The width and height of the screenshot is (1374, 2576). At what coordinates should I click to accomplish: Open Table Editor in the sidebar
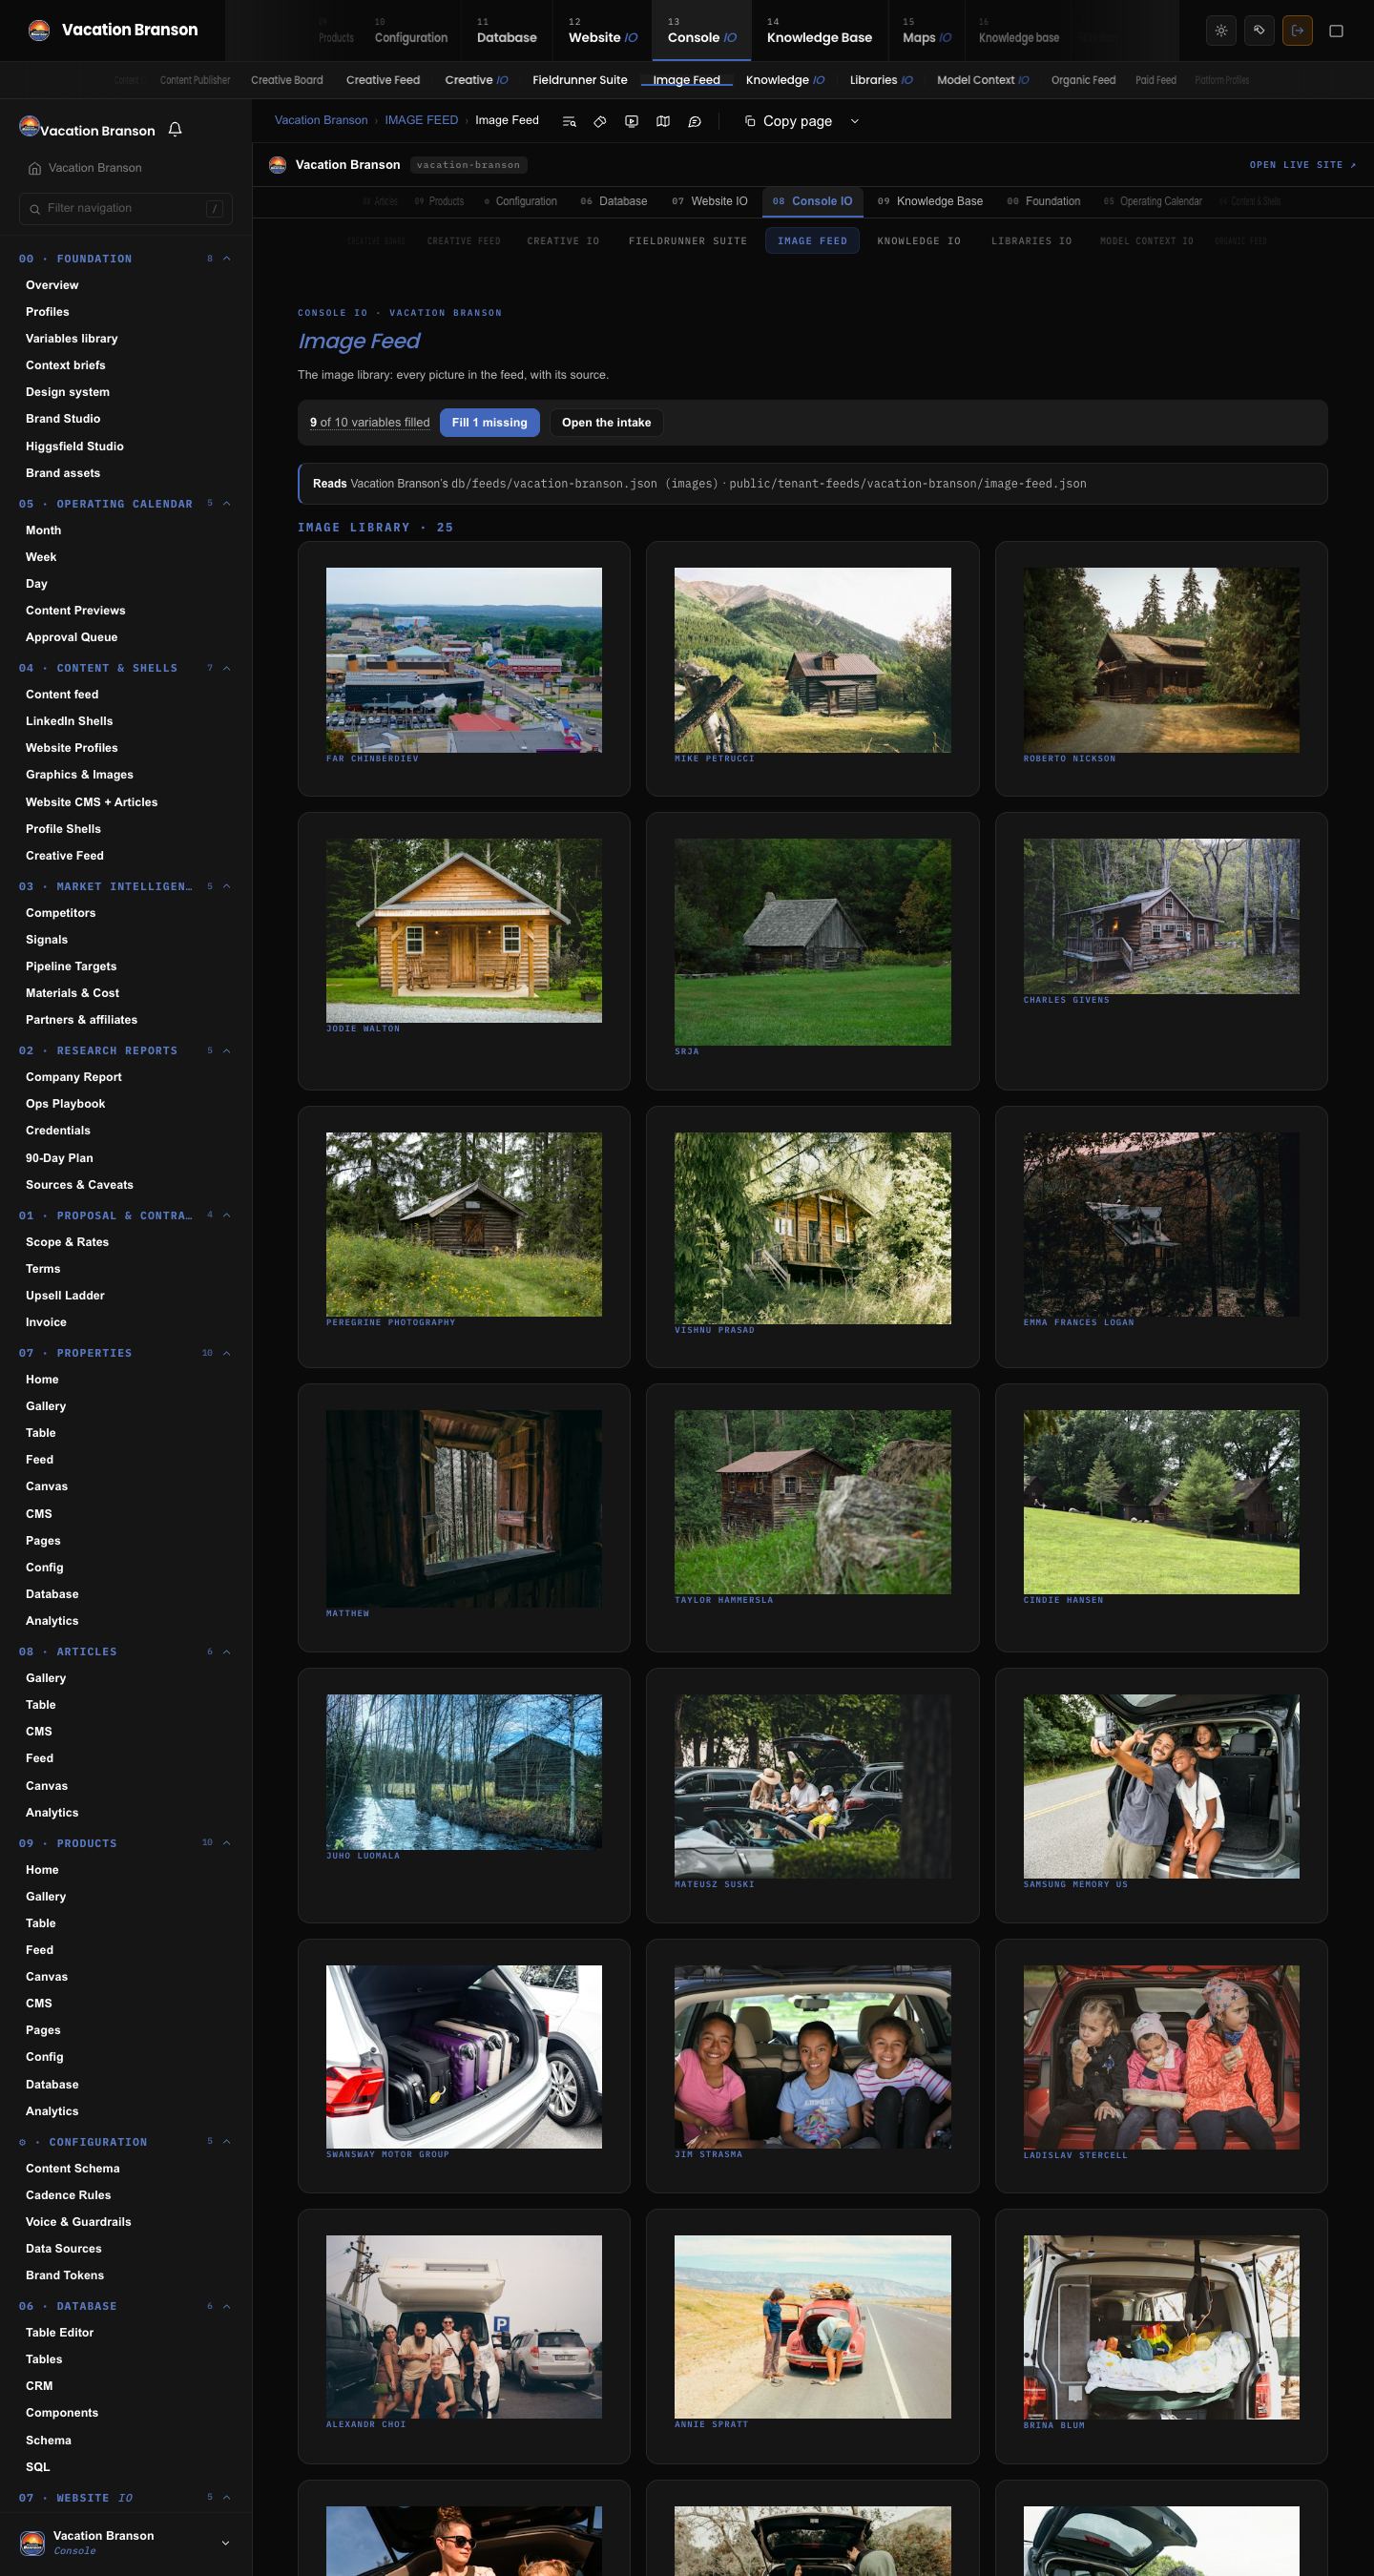pyautogui.click(x=60, y=2332)
